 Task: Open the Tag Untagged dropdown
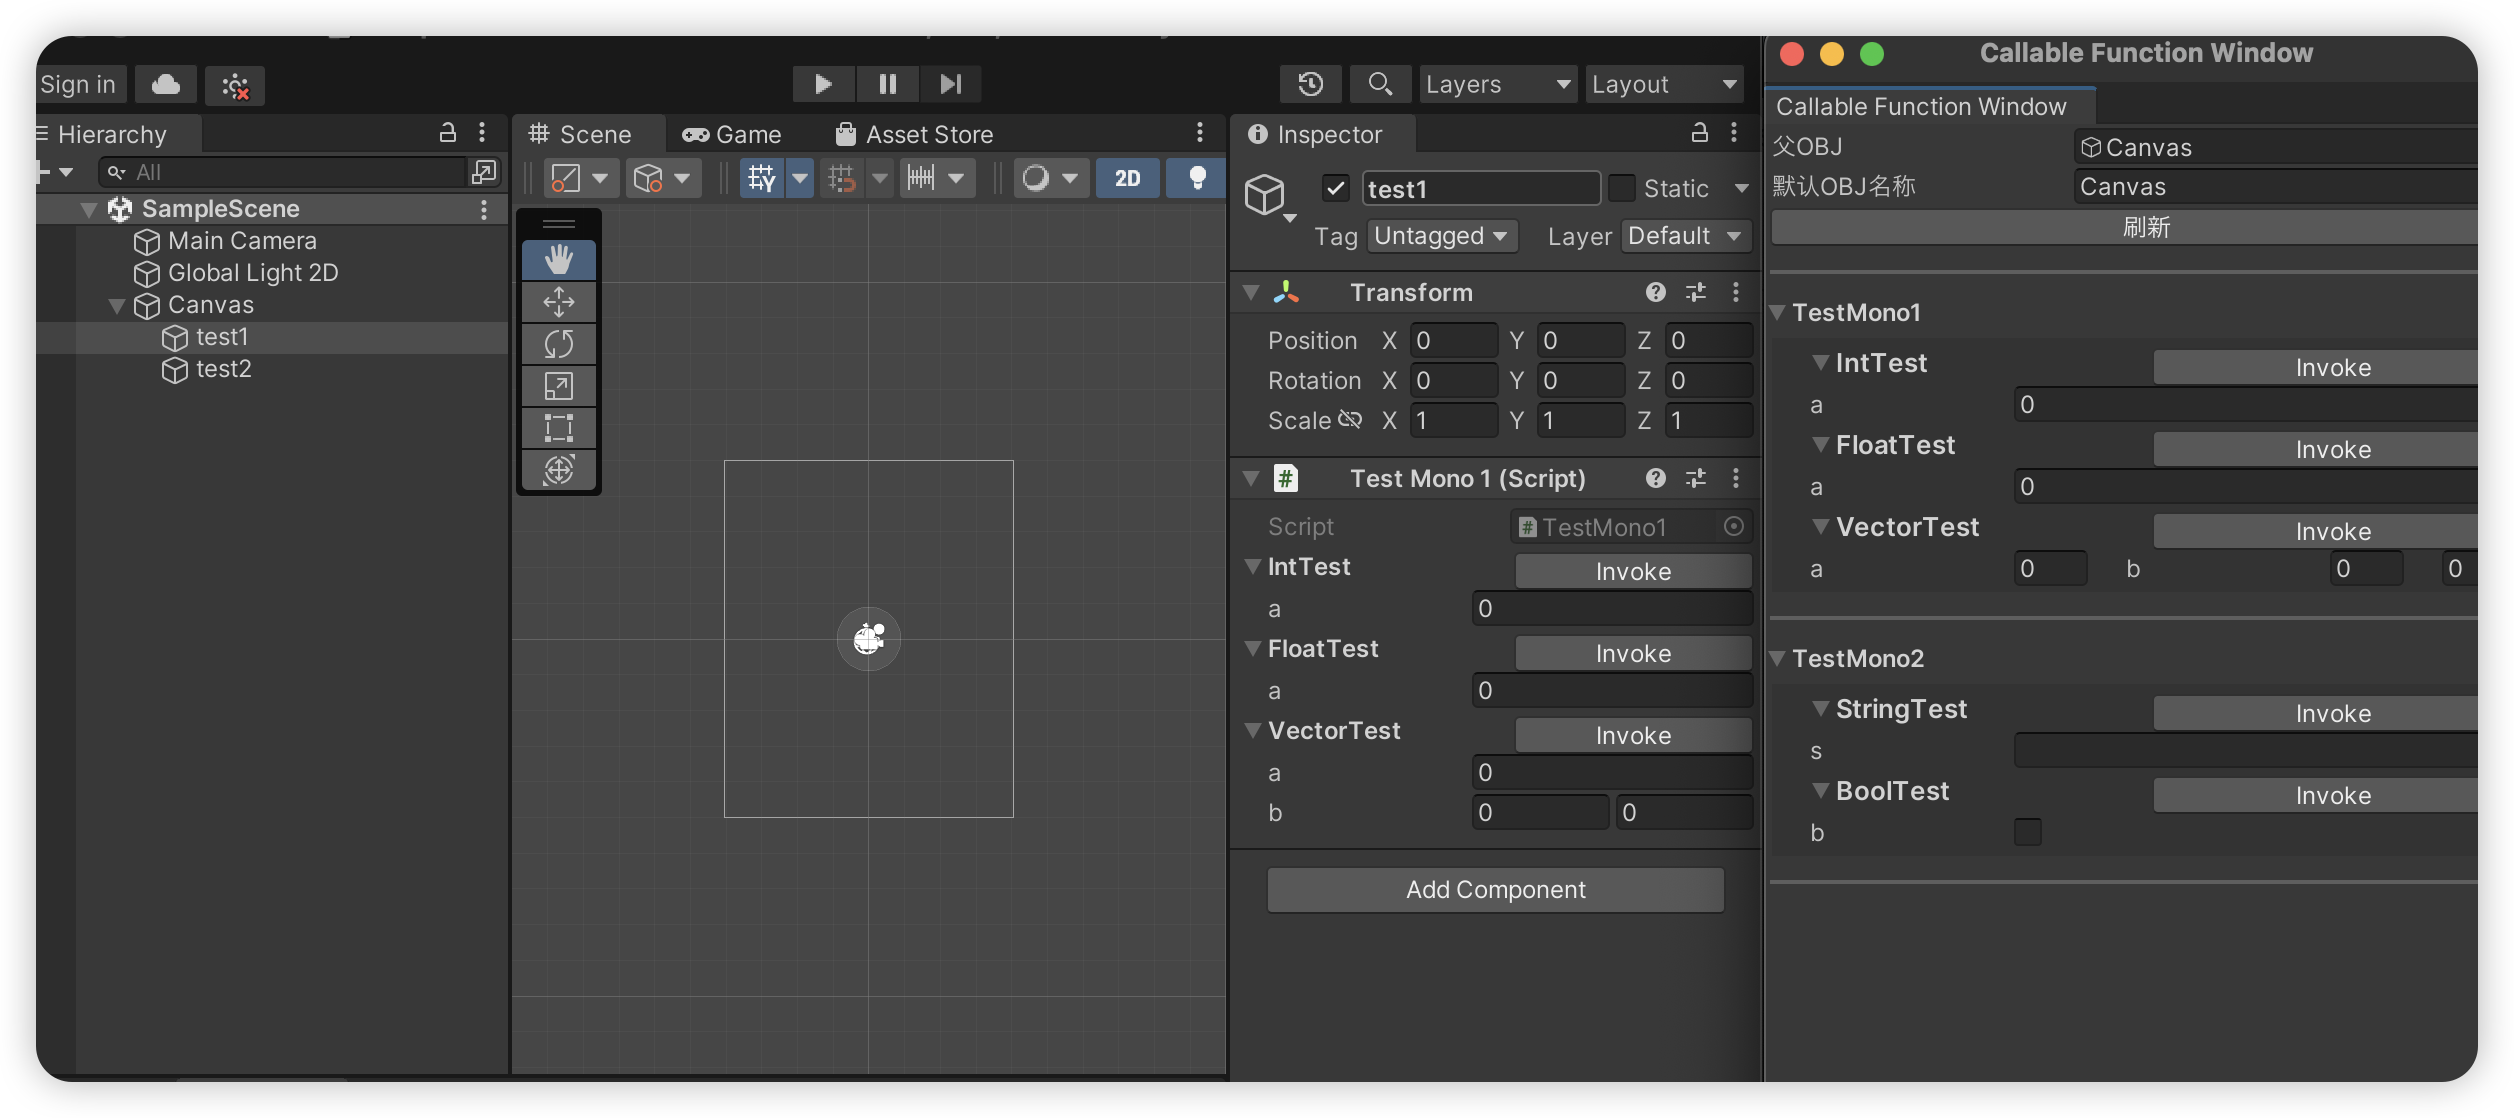coord(1441,236)
